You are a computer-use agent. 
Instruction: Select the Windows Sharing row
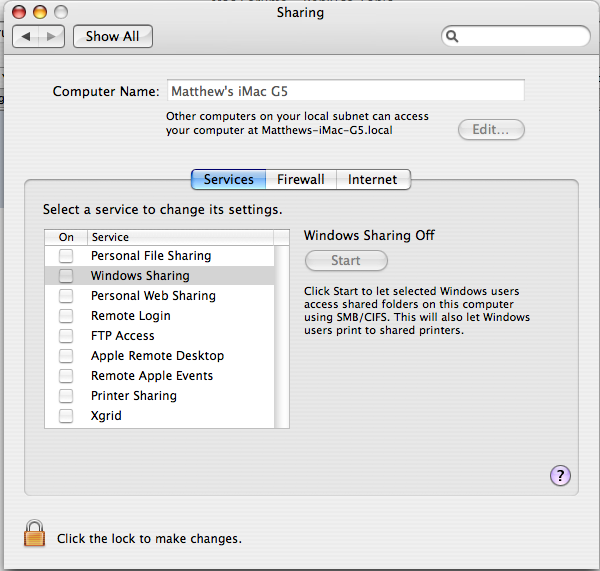point(160,276)
